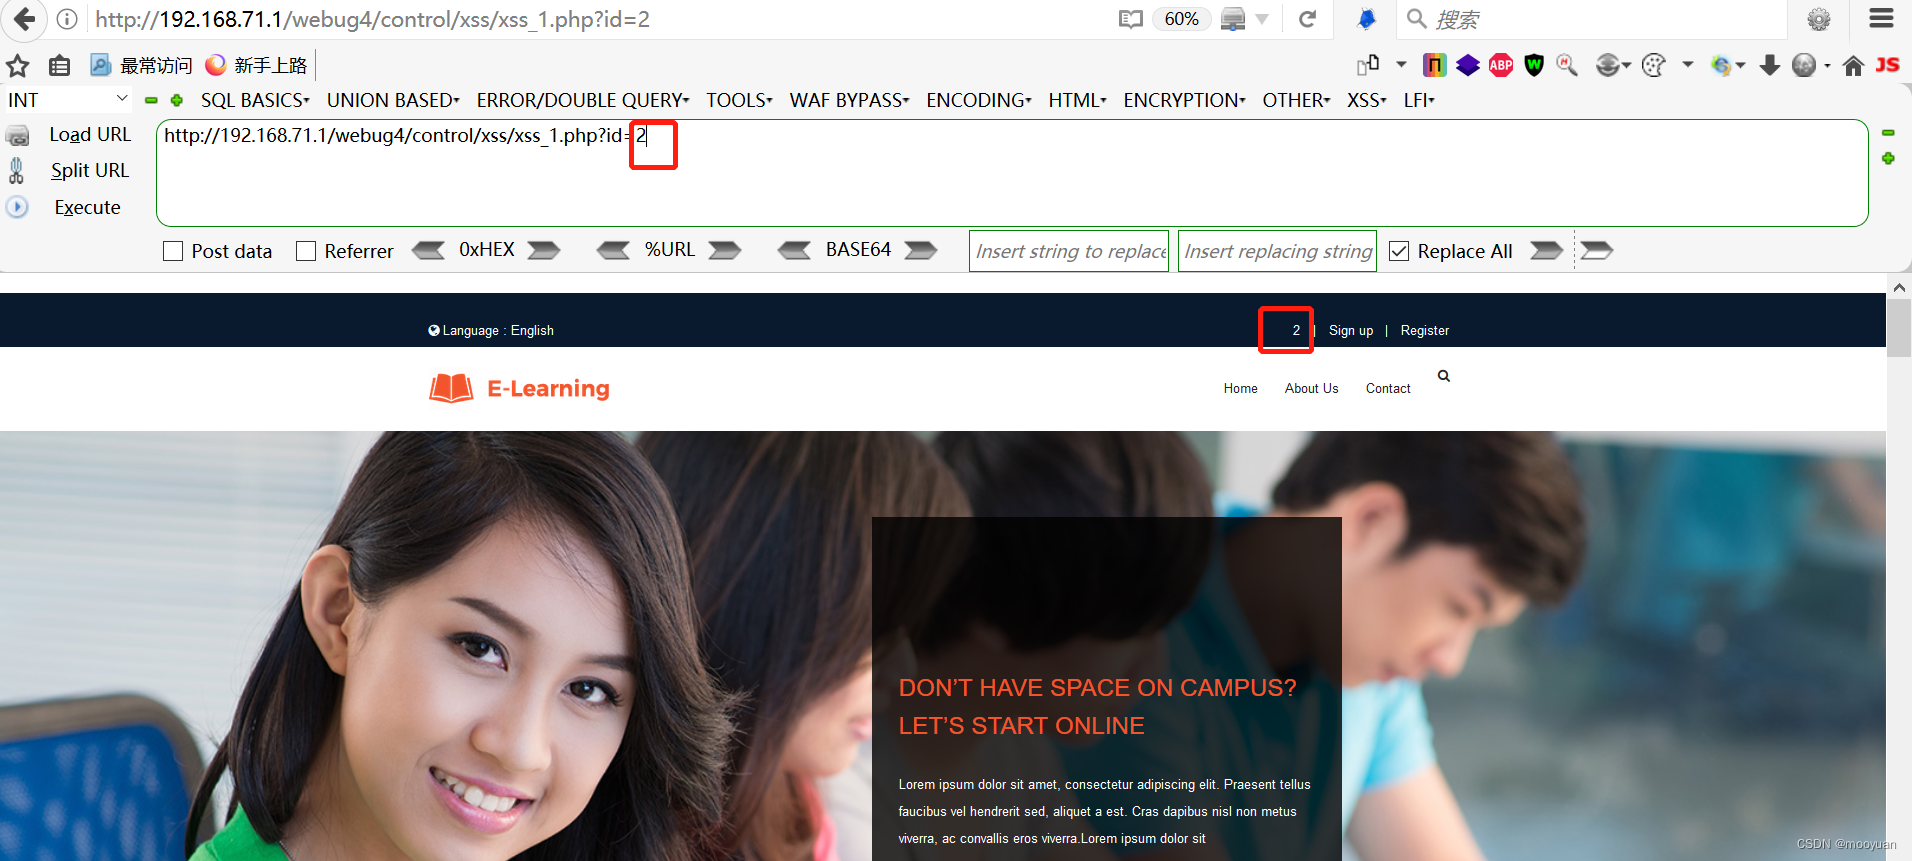Open the INT type dropdown

click(67, 100)
